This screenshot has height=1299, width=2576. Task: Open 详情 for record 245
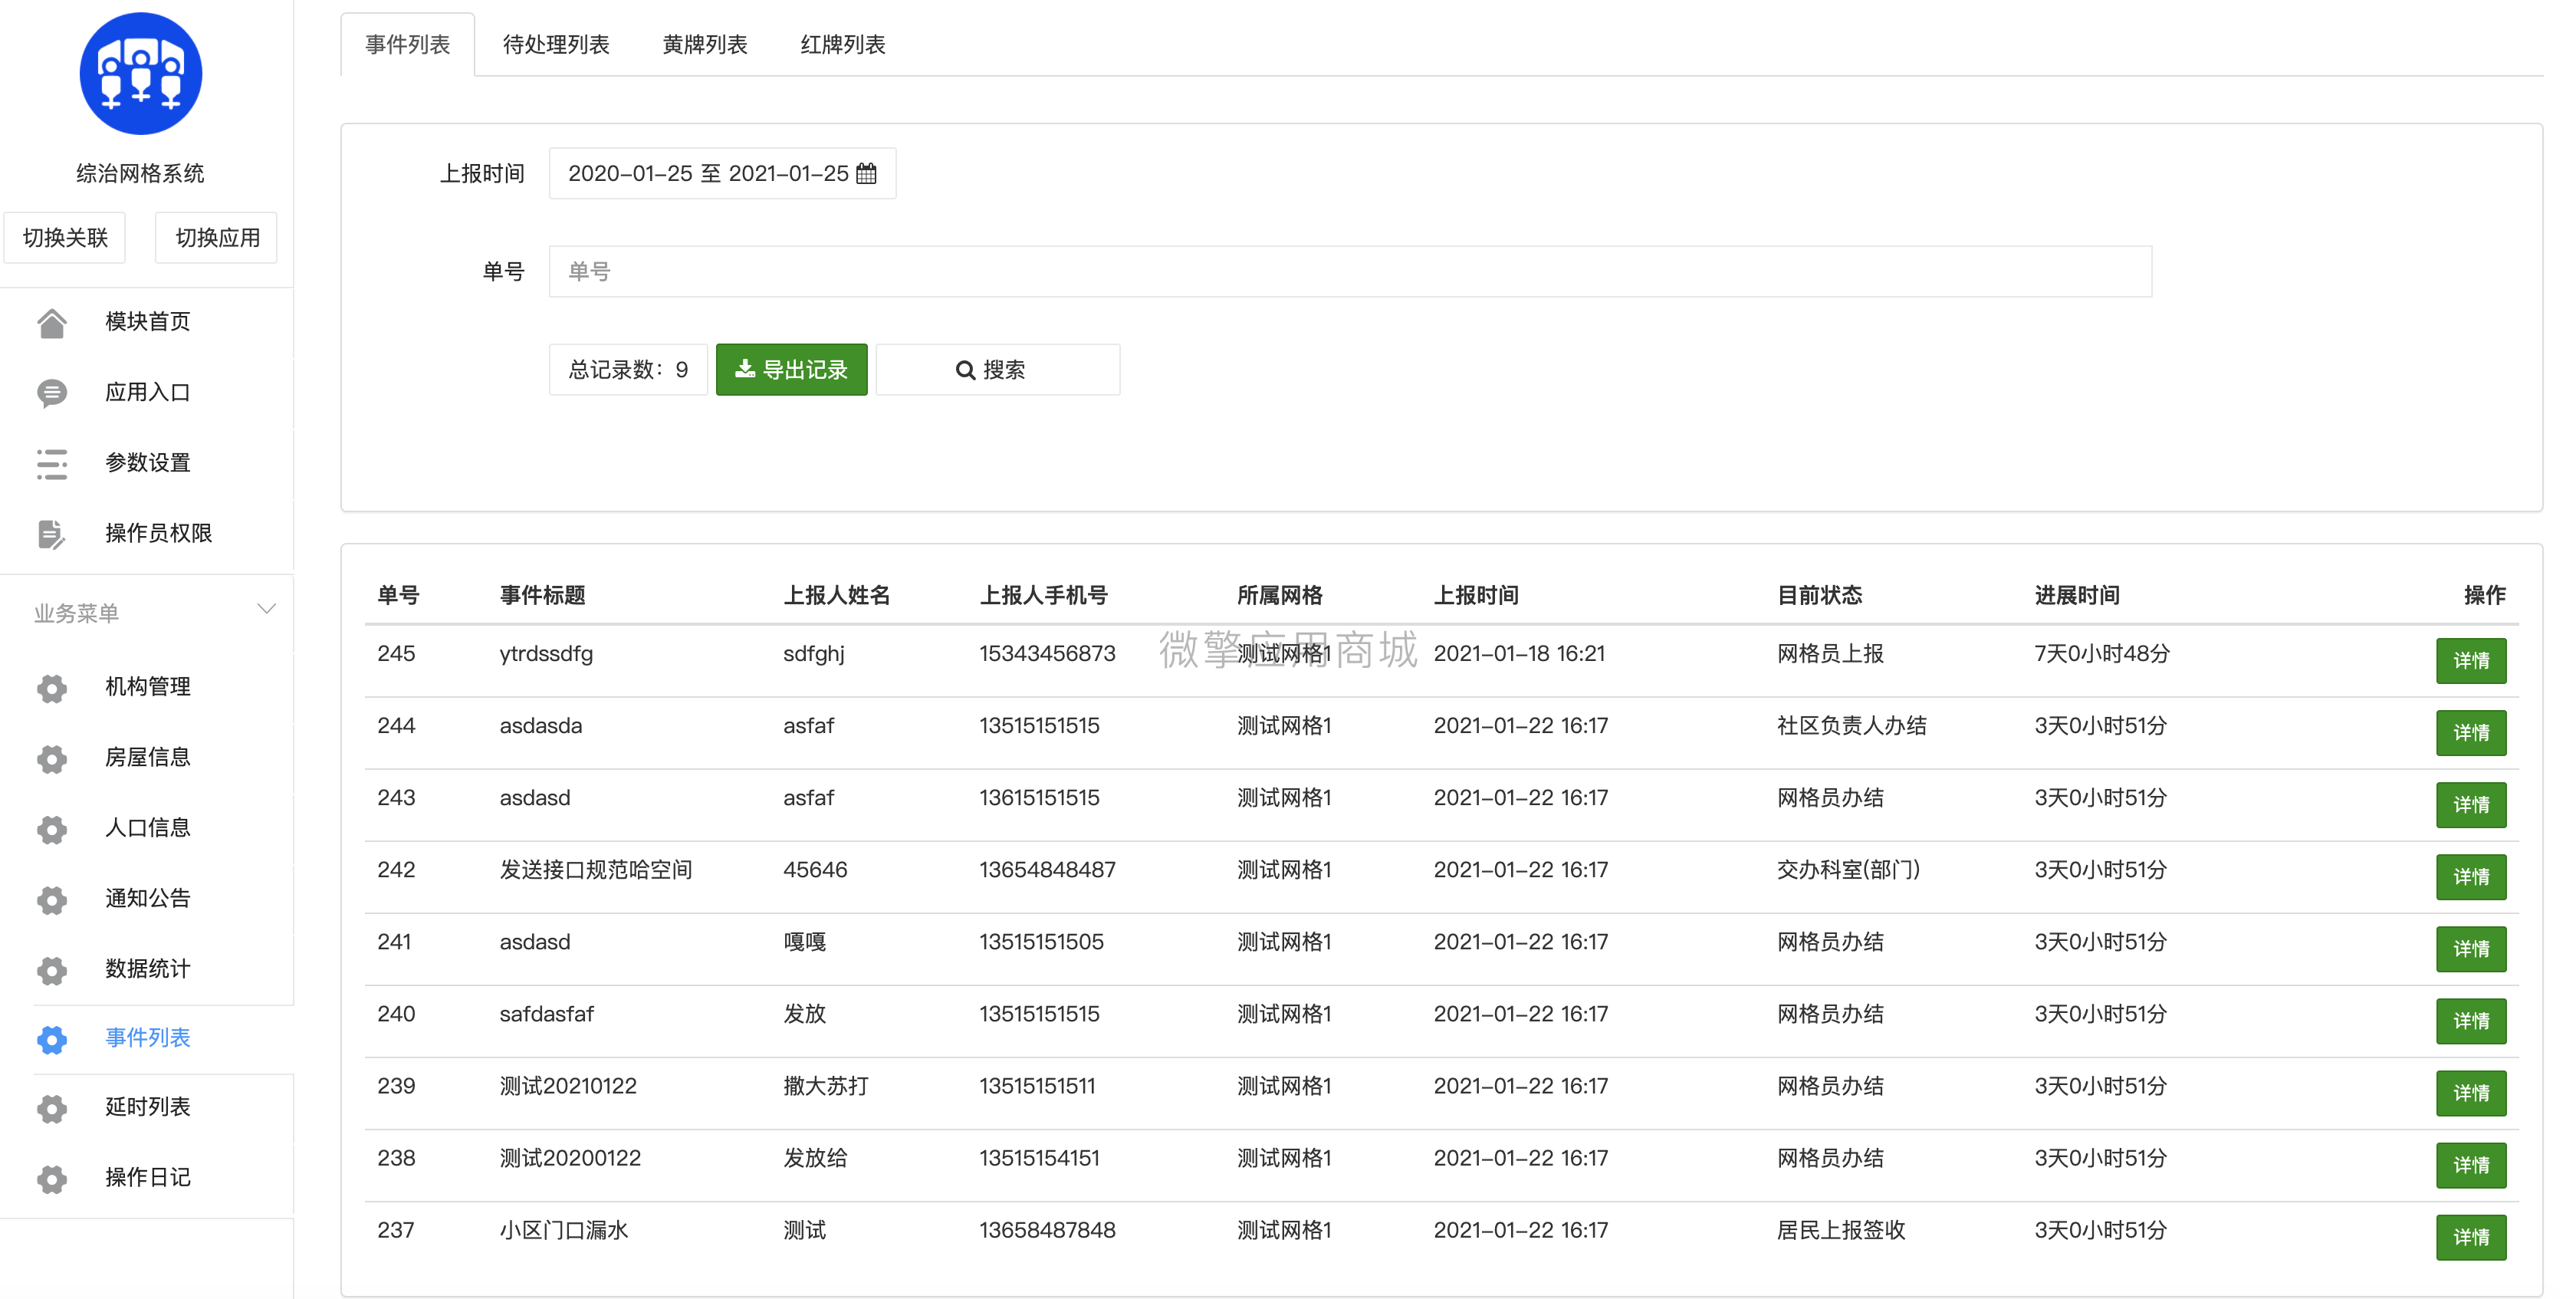tap(2471, 660)
